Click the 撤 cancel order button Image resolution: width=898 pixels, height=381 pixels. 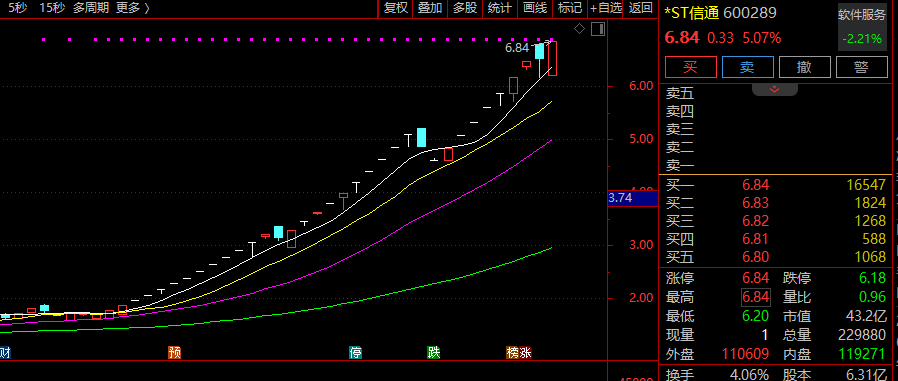coord(805,67)
